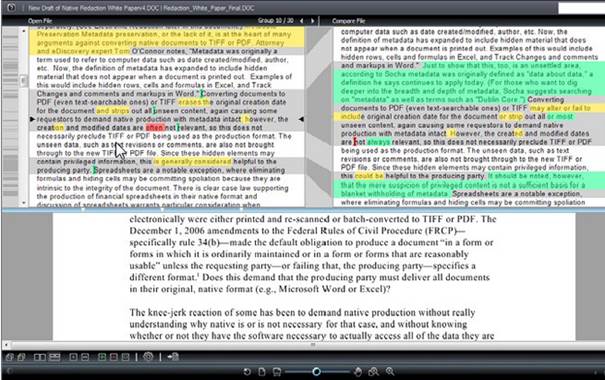605x380 pixels.
Task: Click the export arrow icon in toolbar
Action: click(173, 357)
